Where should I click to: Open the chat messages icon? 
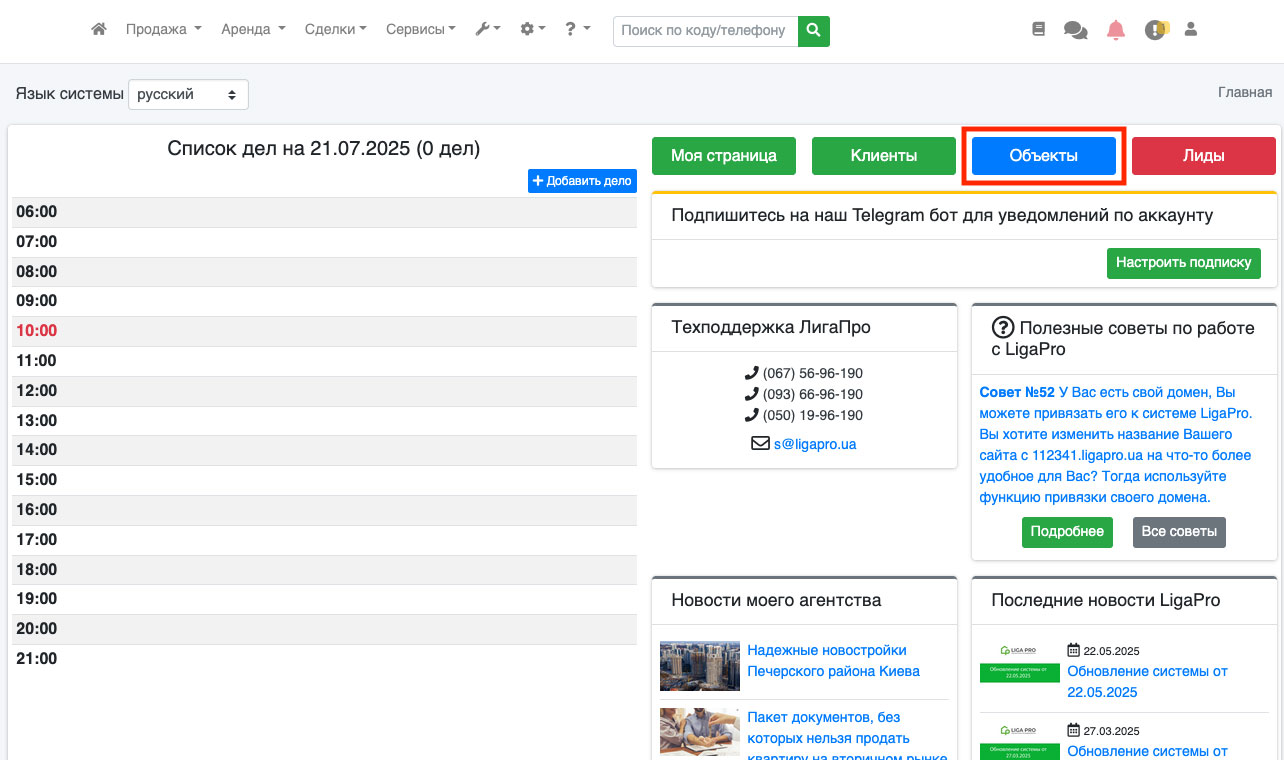point(1076,30)
